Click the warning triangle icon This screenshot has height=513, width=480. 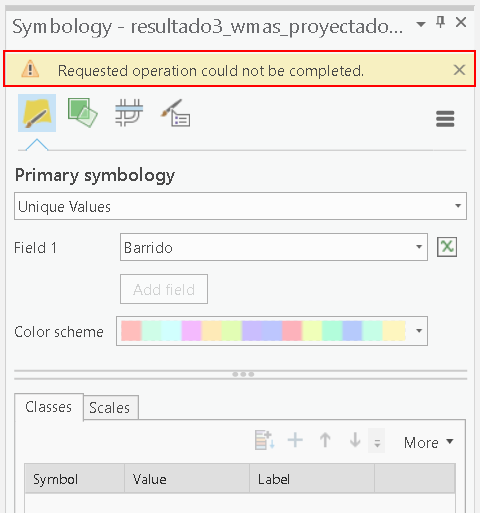pos(30,69)
